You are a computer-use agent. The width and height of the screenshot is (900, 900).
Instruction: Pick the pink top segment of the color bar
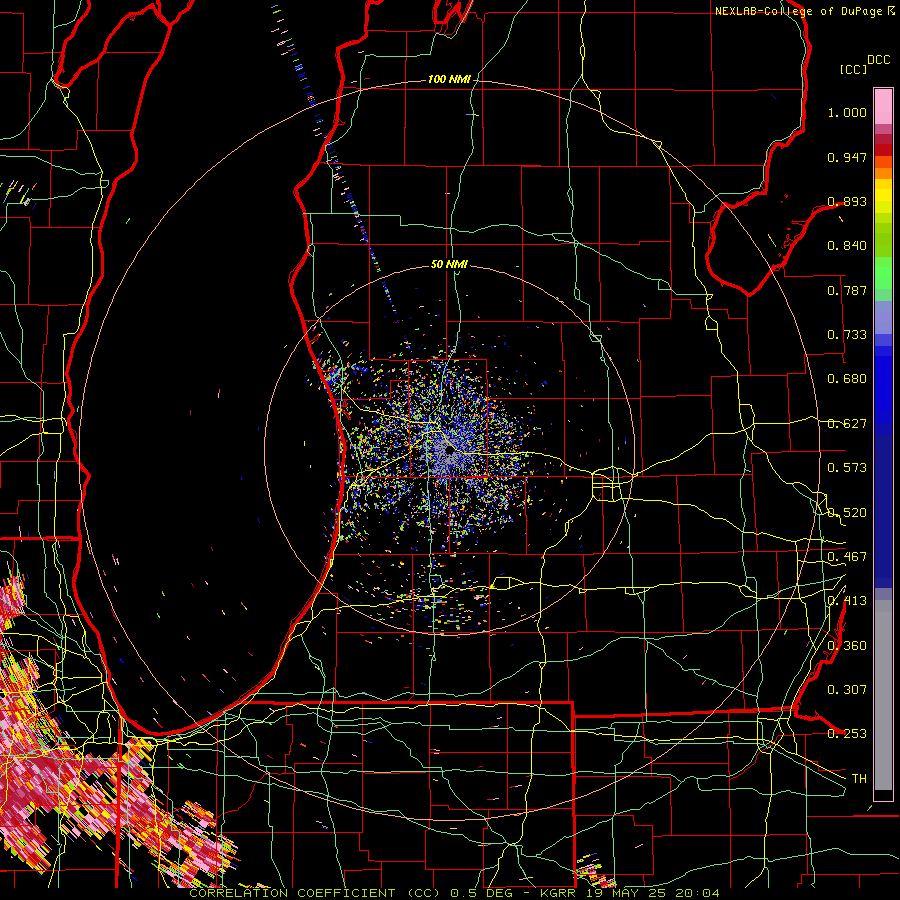(883, 107)
